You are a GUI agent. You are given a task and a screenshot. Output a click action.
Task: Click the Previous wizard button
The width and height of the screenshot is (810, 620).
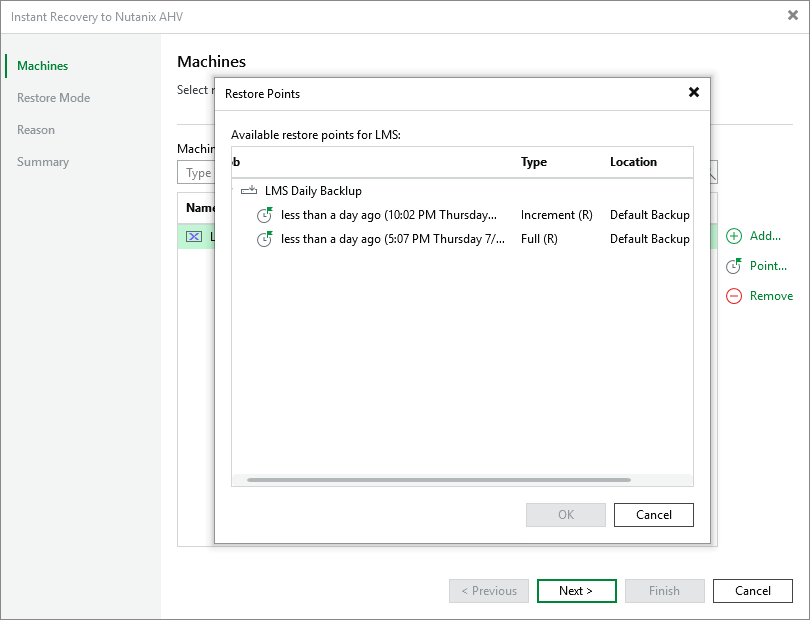coord(488,591)
